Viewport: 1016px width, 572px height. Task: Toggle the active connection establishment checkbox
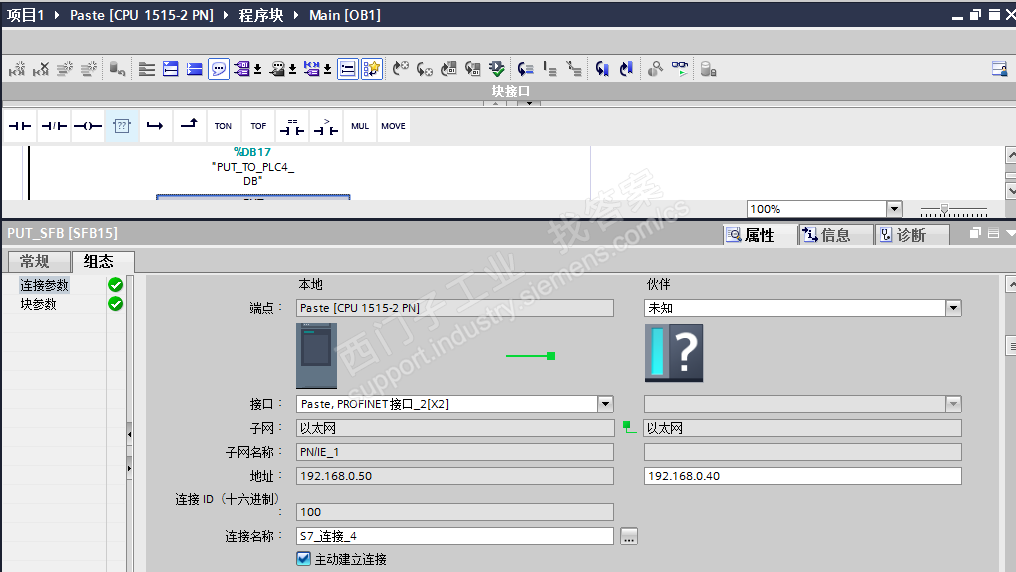[x=303, y=558]
